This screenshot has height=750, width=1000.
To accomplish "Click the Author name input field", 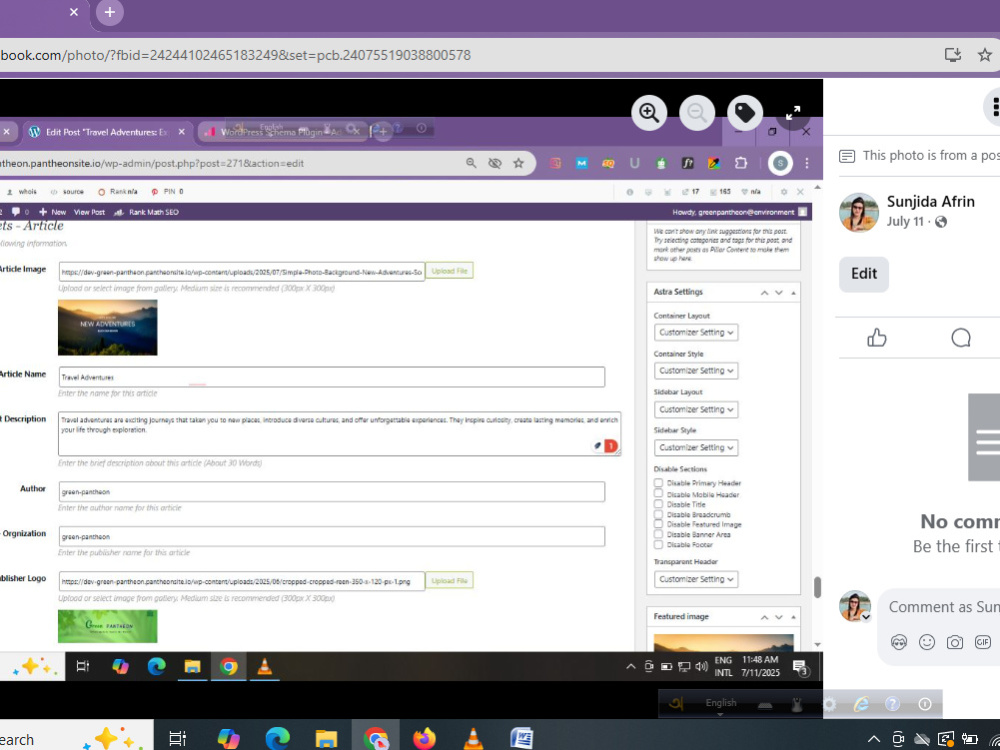I will pyautogui.click(x=332, y=492).
